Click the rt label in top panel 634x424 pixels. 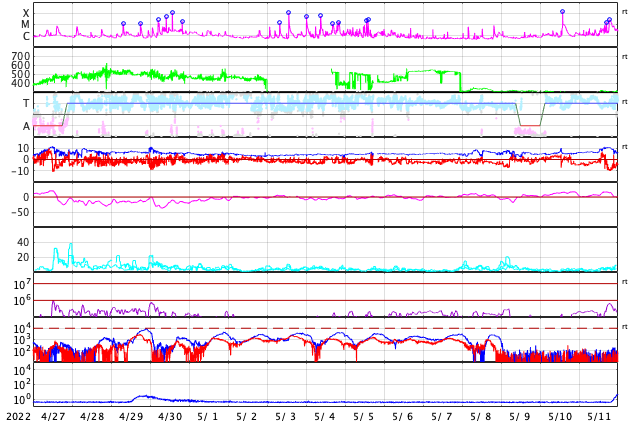click(x=624, y=11)
